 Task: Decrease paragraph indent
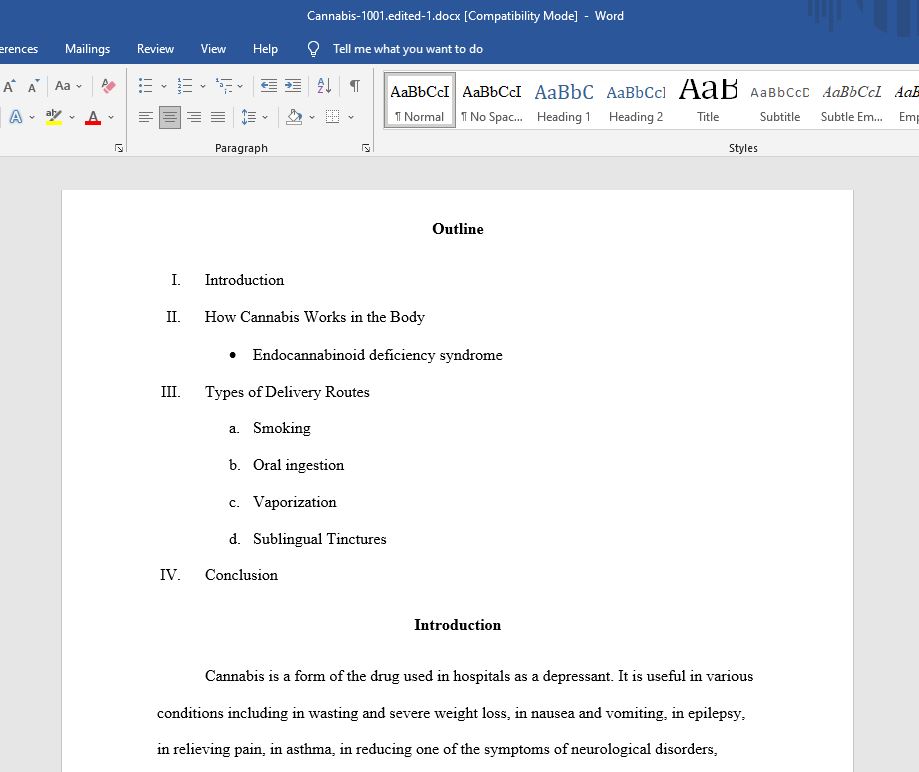coord(269,86)
